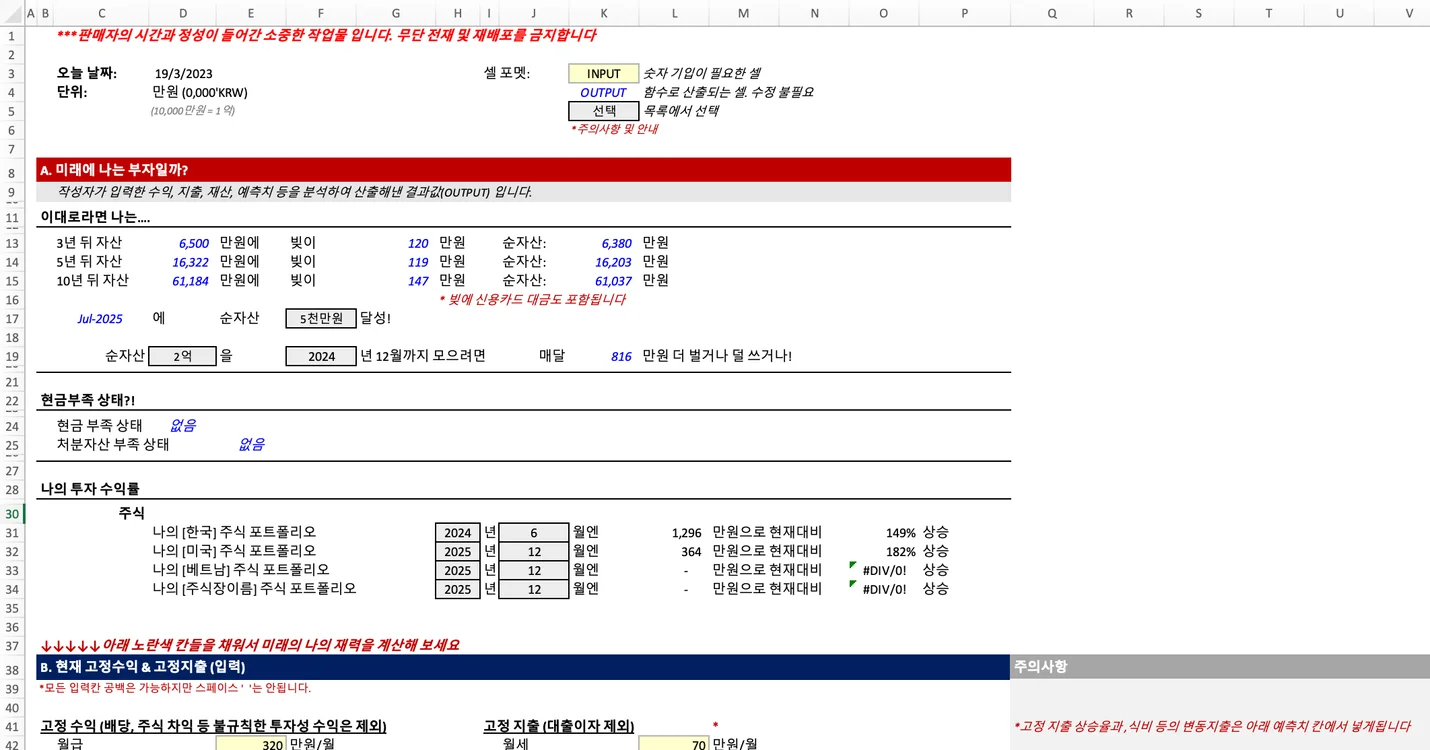Select the 순자산 value 6,380

(617, 243)
